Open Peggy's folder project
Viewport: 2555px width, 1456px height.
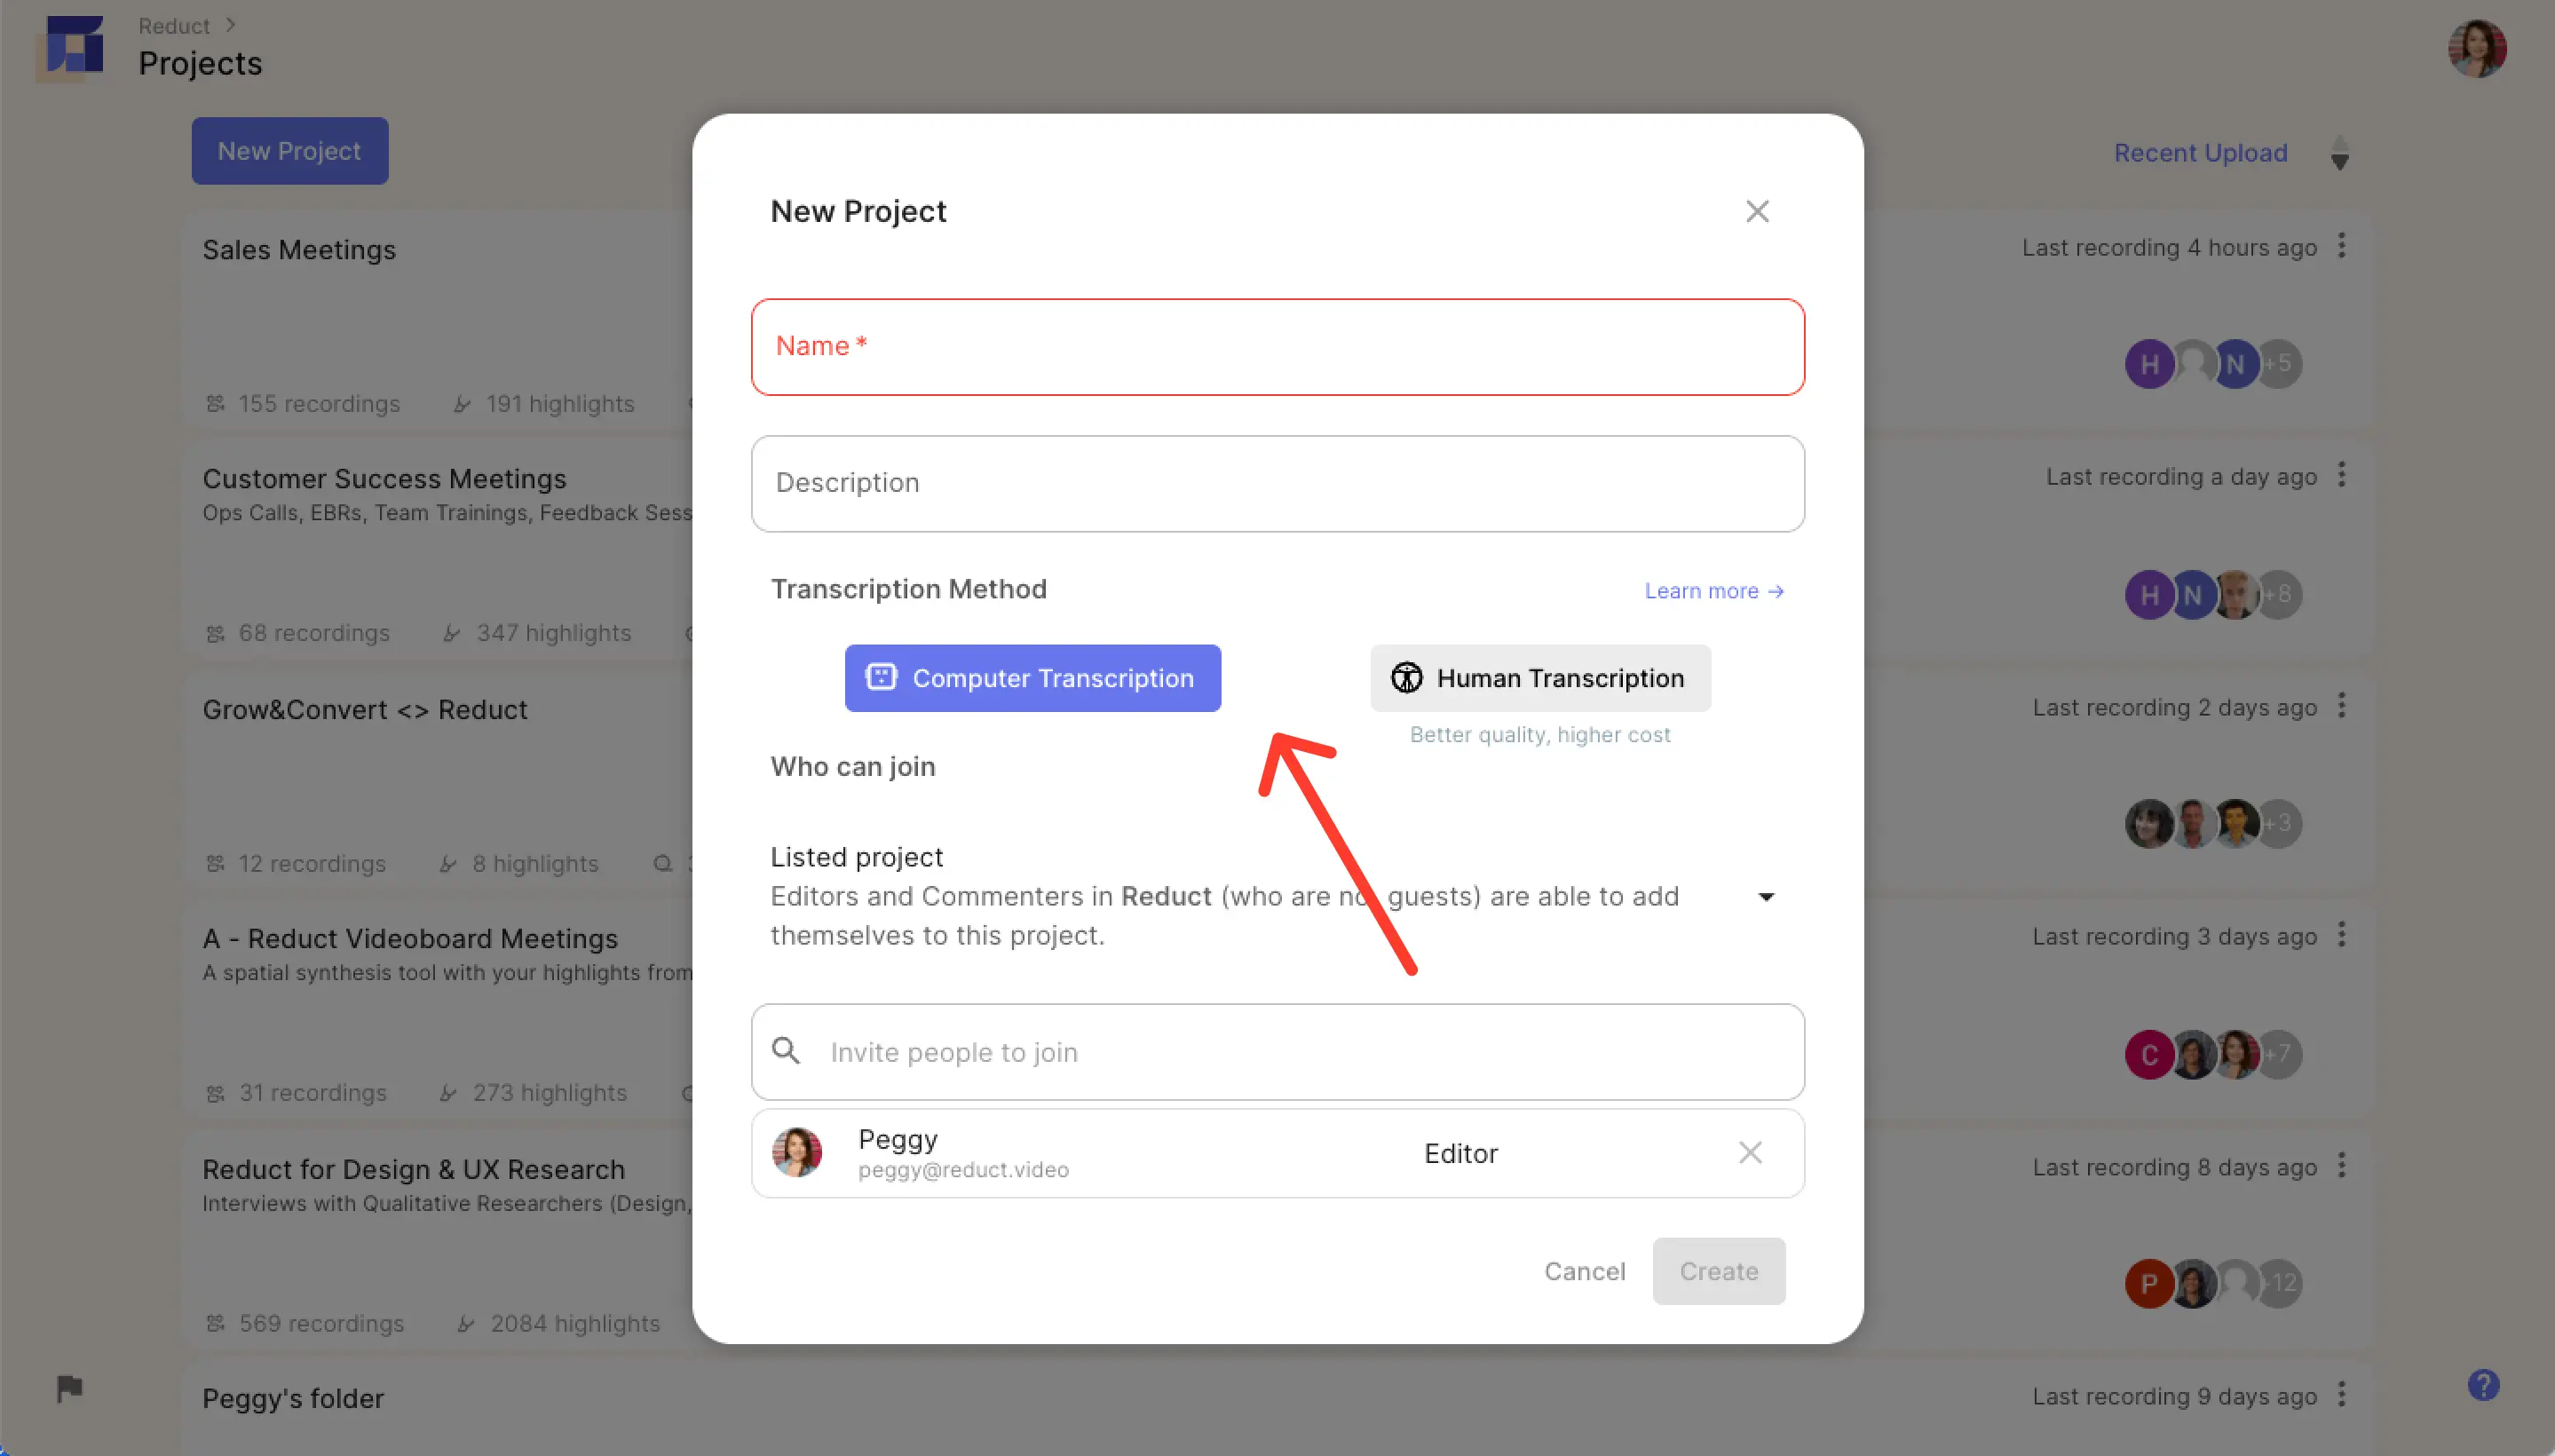click(x=293, y=1399)
